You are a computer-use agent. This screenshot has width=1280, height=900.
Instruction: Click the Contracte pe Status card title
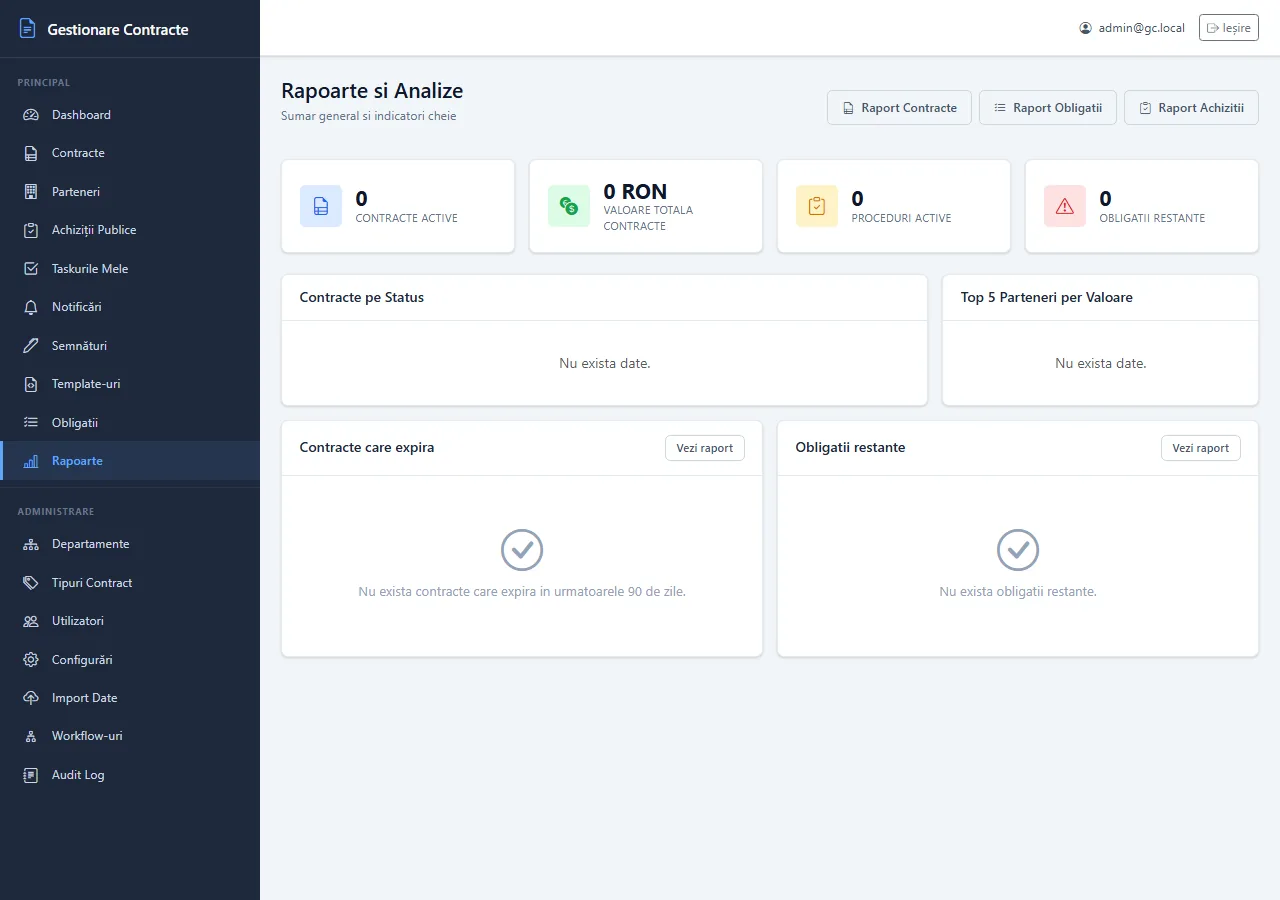(362, 298)
